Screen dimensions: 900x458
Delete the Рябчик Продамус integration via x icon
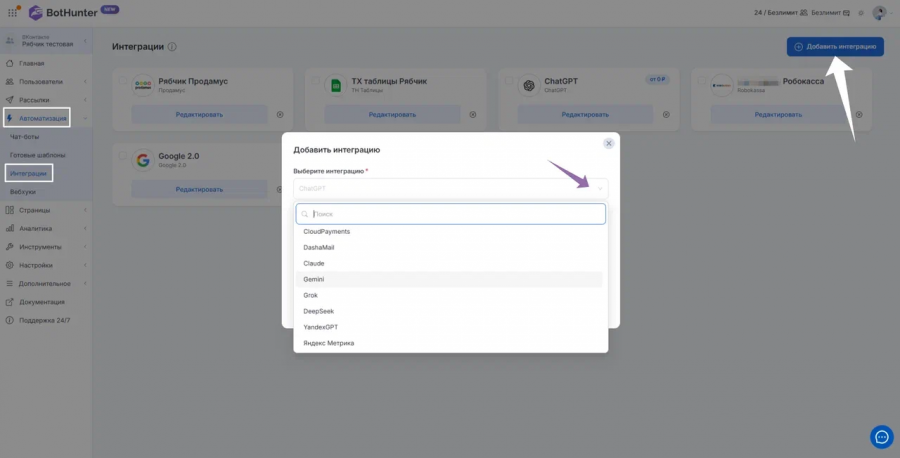coord(280,114)
